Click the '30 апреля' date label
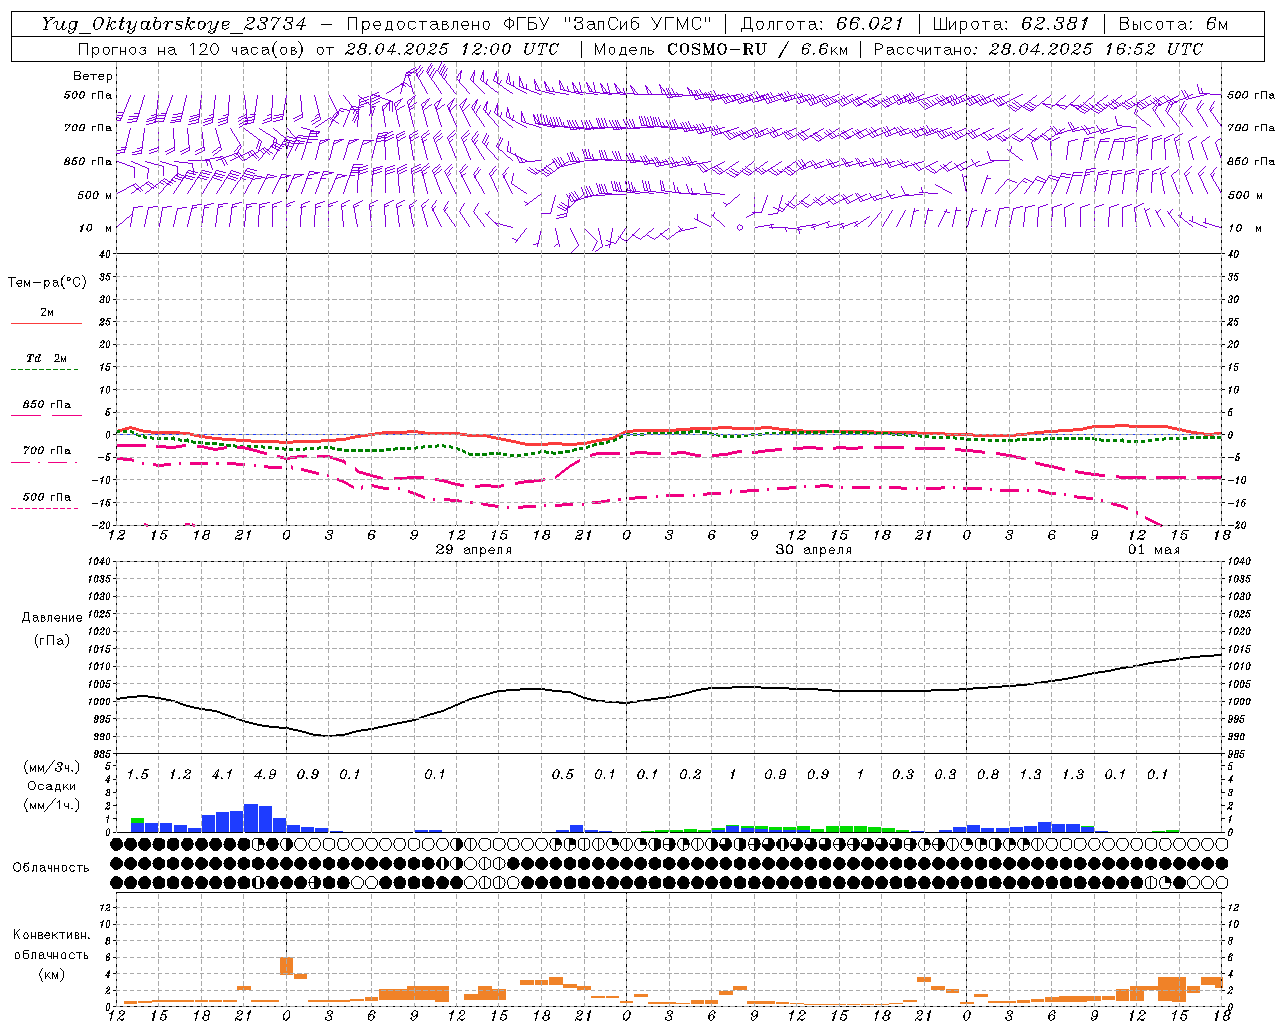The height and width of the screenshot is (1024, 1280). pyautogui.click(x=814, y=550)
